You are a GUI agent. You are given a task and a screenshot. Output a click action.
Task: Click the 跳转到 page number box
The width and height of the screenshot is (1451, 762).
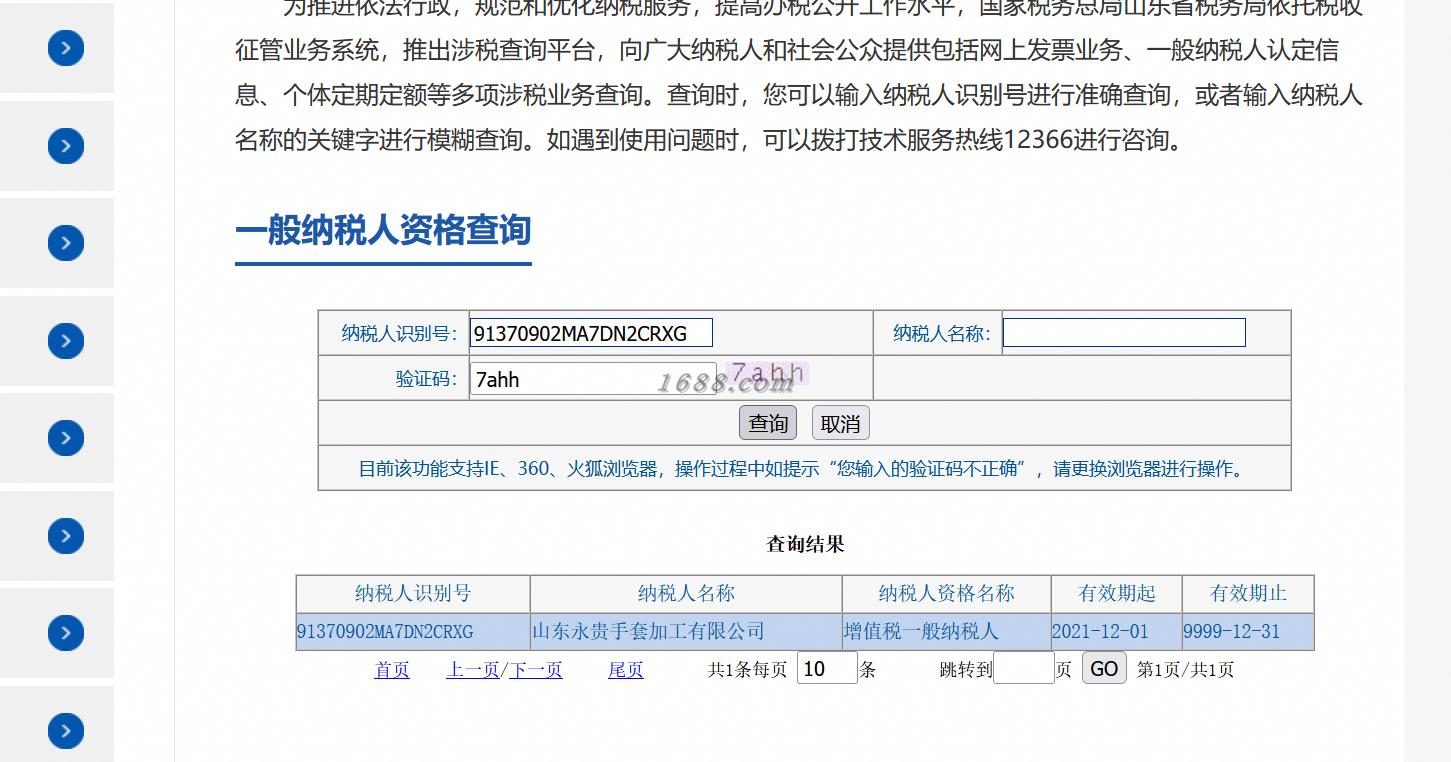pyautogui.click(x=1024, y=668)
